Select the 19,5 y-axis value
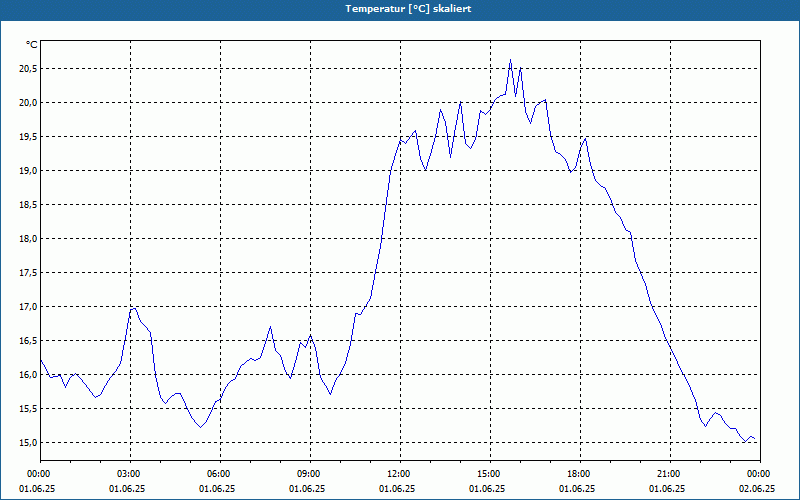This screenshot has width=800, height=500. pos(28,137)
